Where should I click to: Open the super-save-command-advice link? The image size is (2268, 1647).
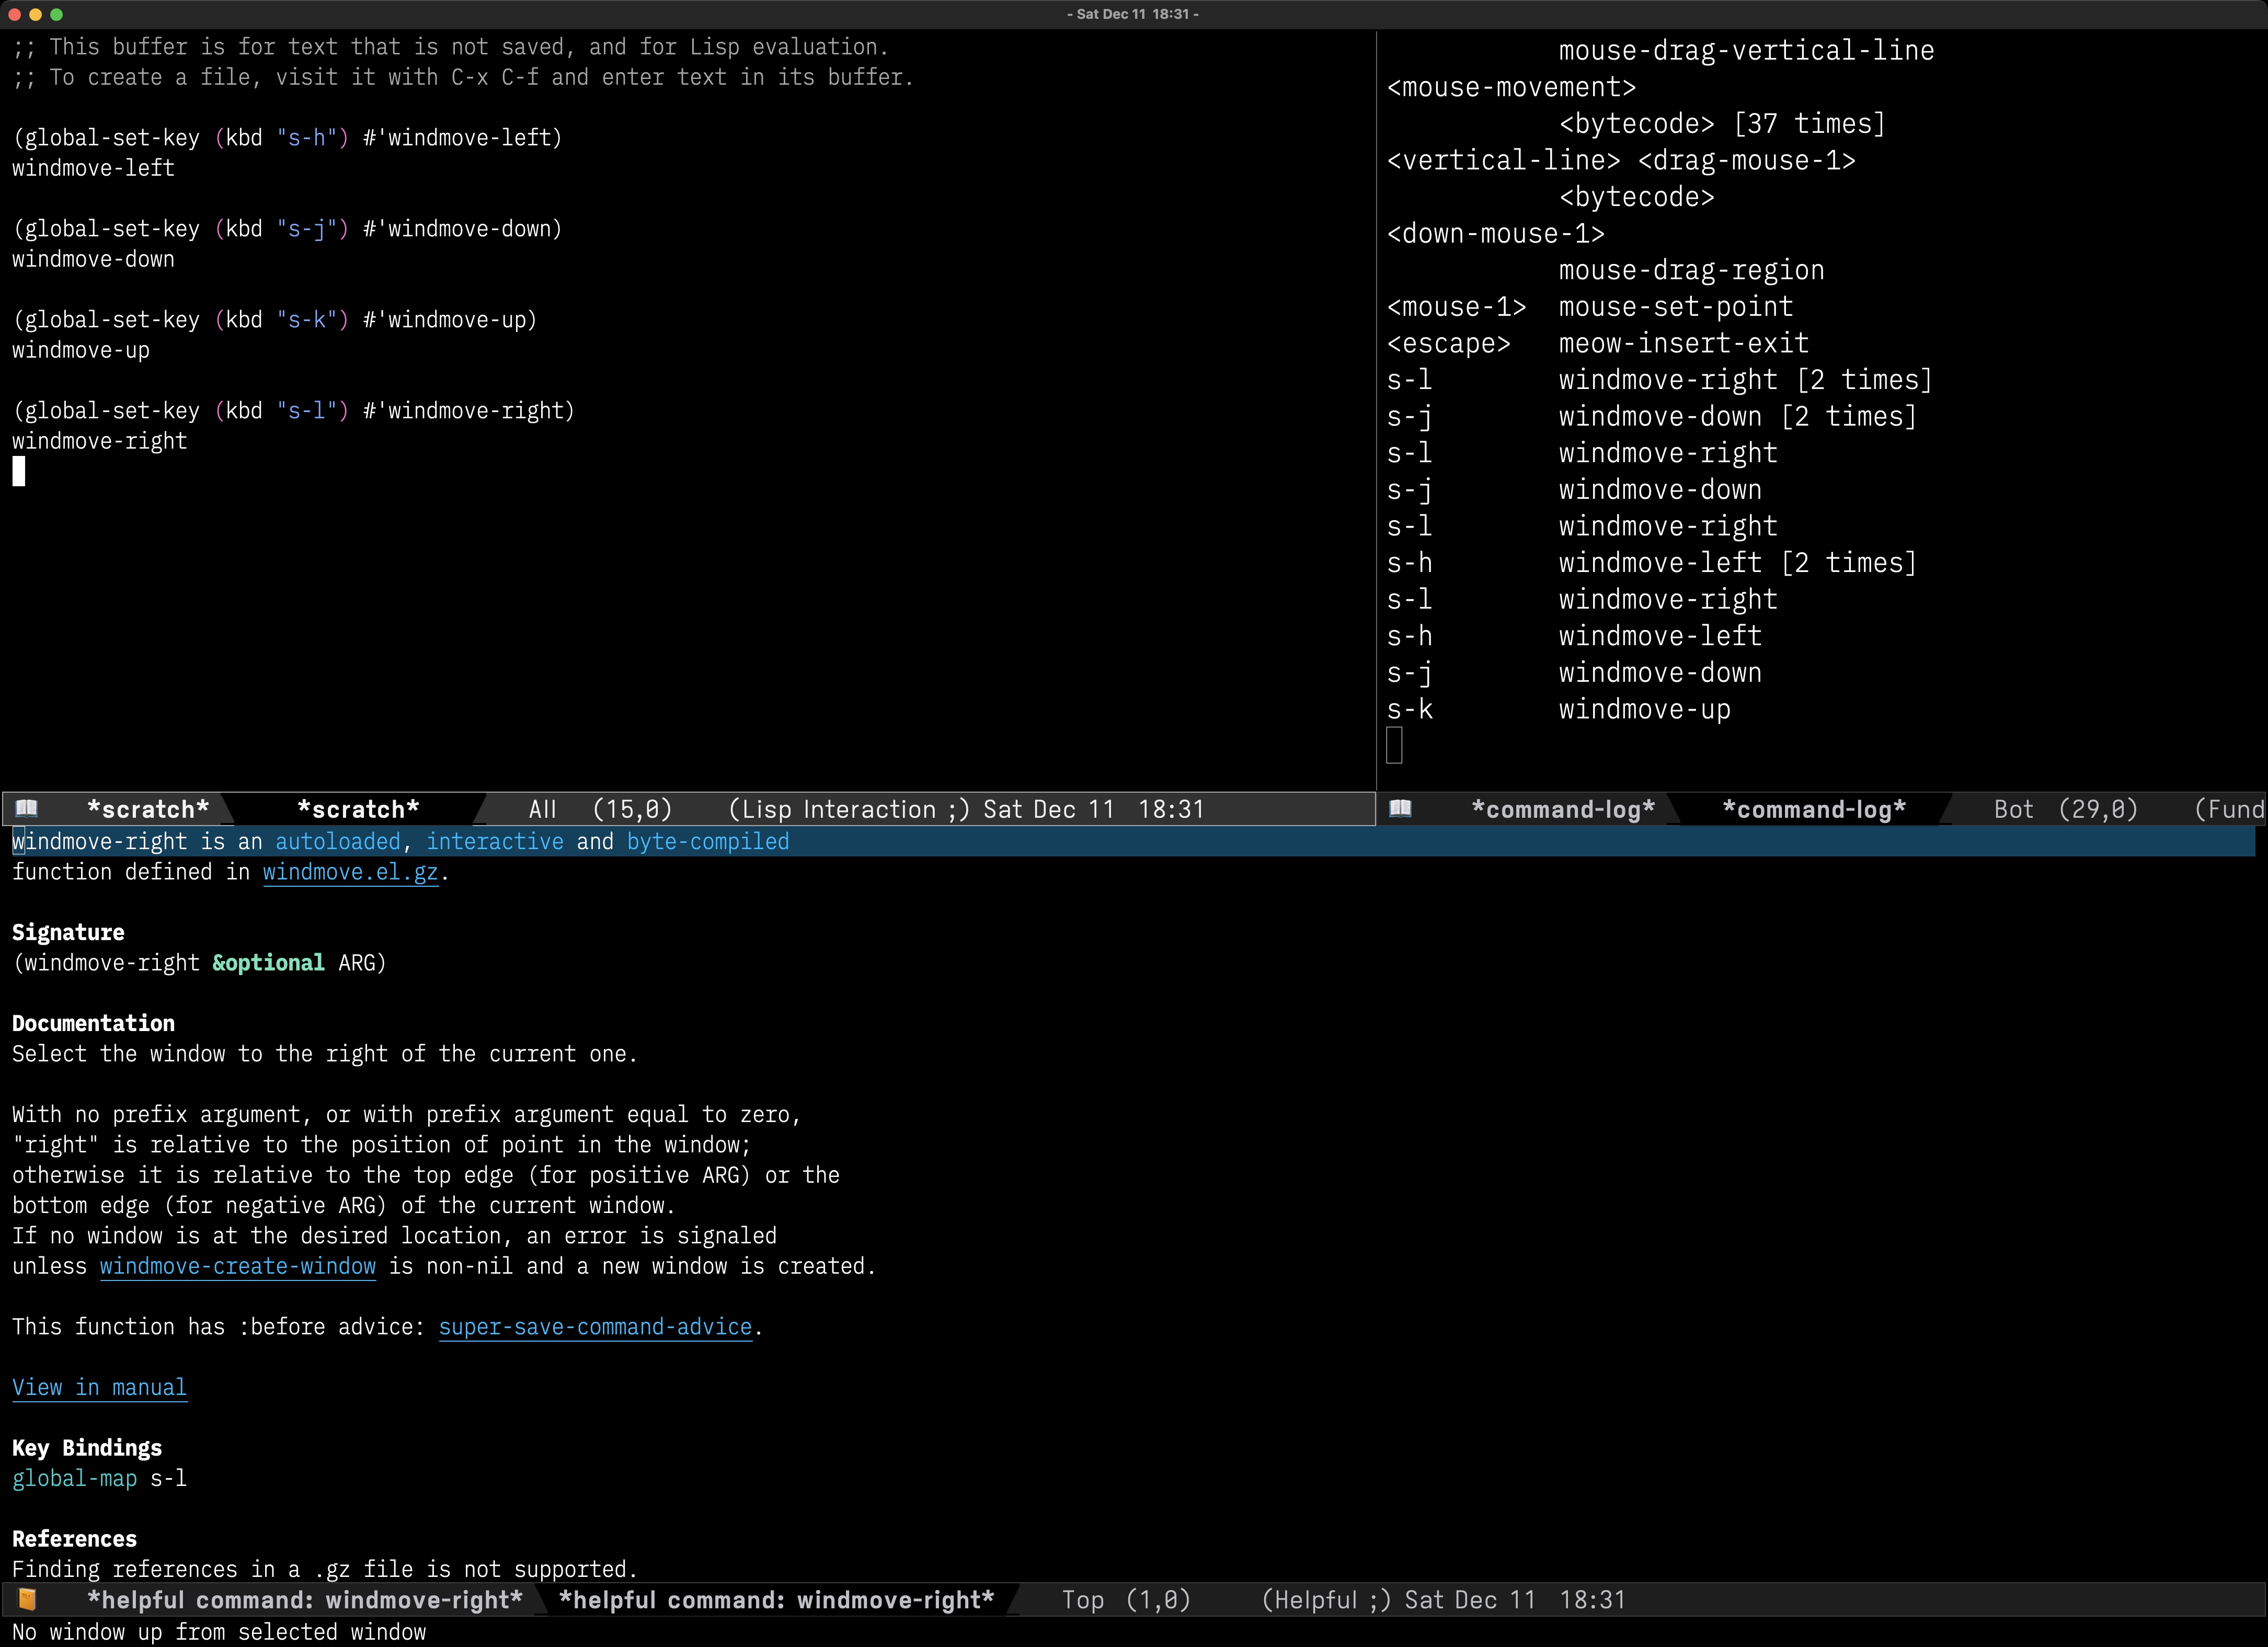pos(595,1327)
